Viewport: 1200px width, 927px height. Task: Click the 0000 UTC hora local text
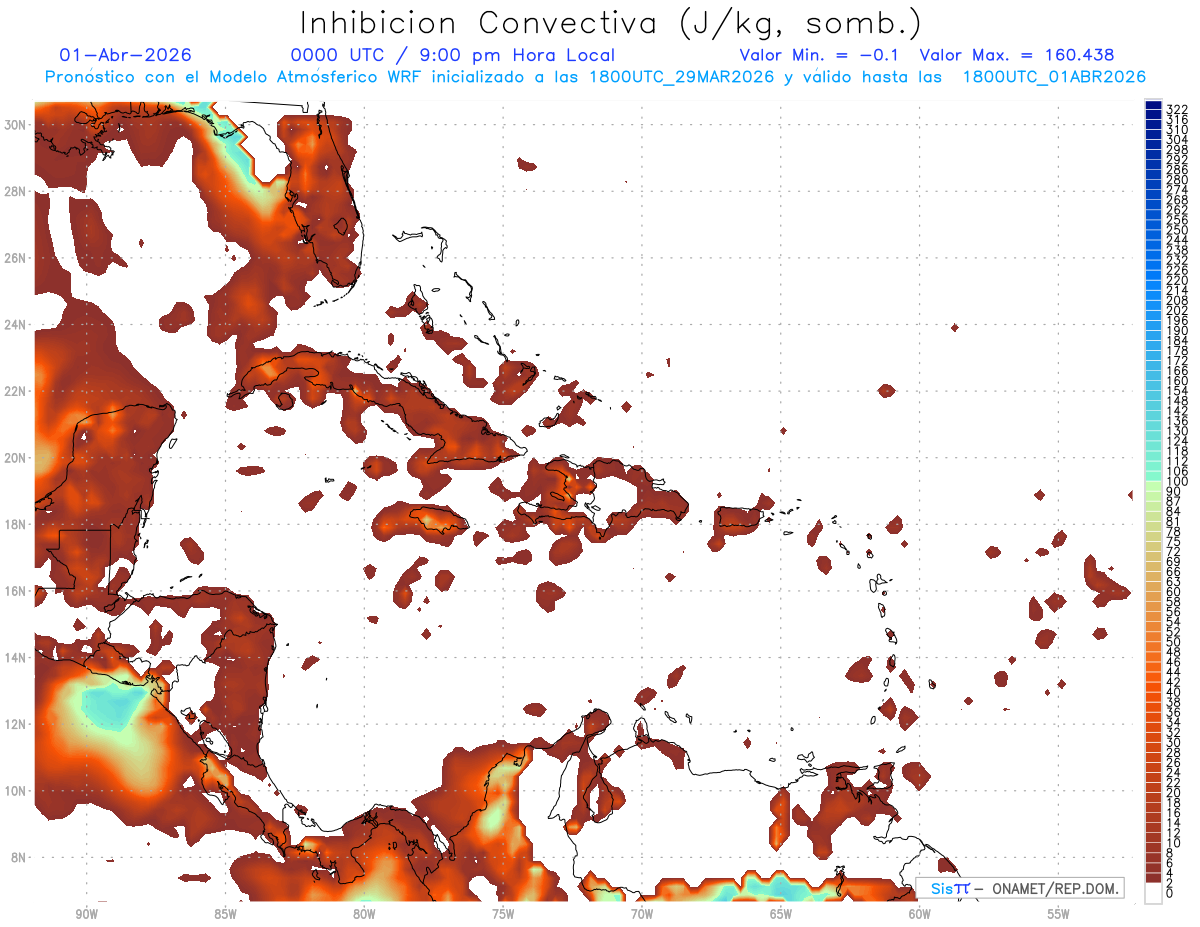(452, 55)
